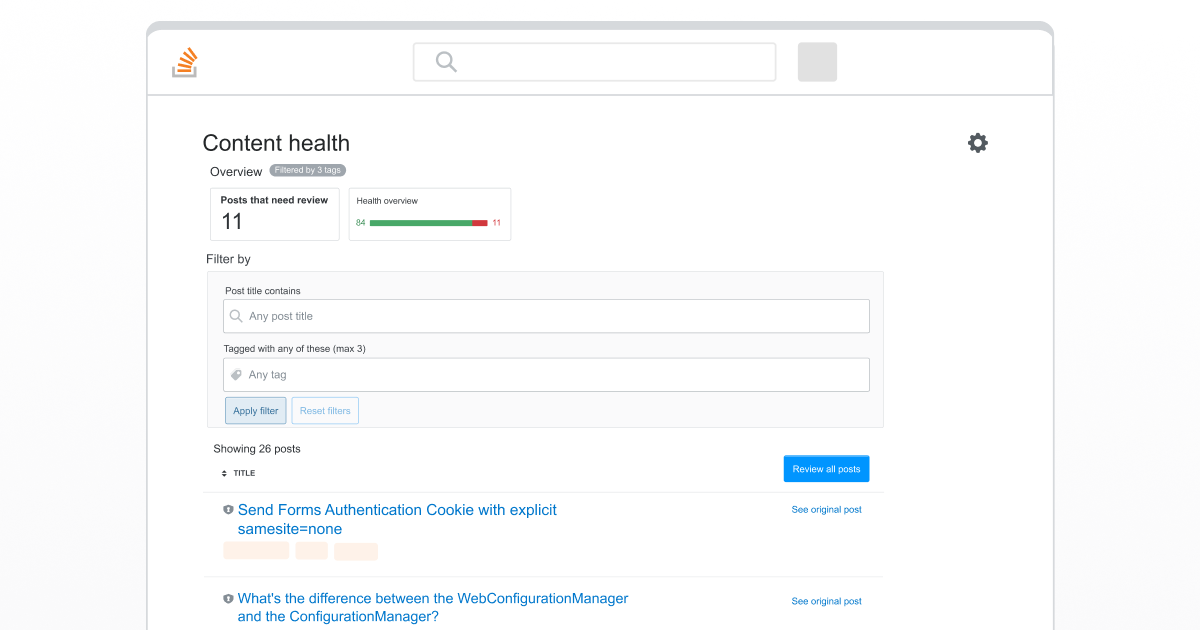Sort posts by the TITLE column header
1200x630 pixels.
[x=244, y=473]
